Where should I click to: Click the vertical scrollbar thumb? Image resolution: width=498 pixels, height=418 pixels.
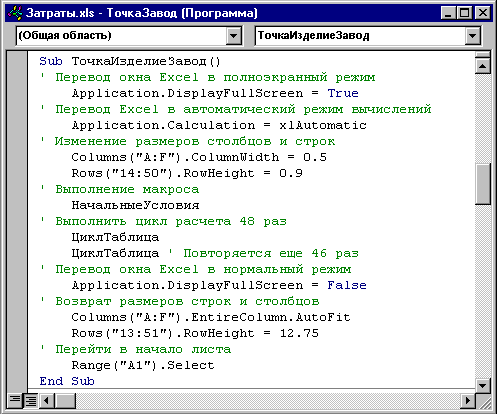[x=482, y=184]
